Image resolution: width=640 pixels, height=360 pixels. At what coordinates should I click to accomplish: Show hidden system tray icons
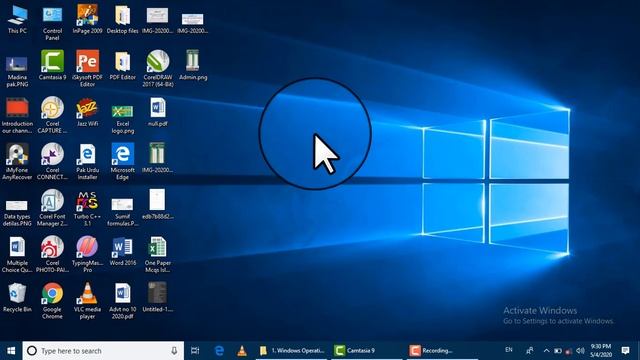(x=546, y=351)
